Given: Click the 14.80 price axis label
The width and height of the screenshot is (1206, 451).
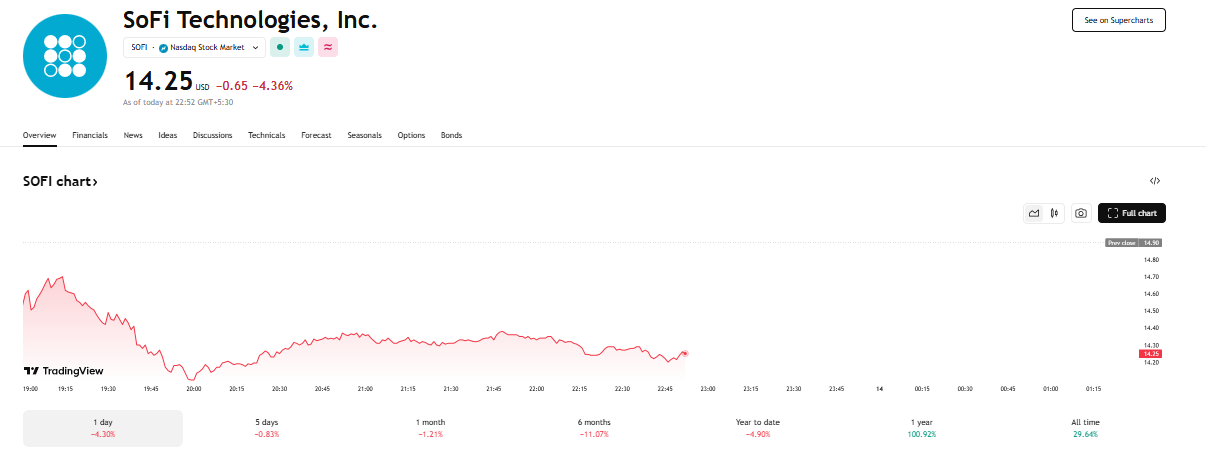Looking at the screenshot, I should pos(1151,260).
